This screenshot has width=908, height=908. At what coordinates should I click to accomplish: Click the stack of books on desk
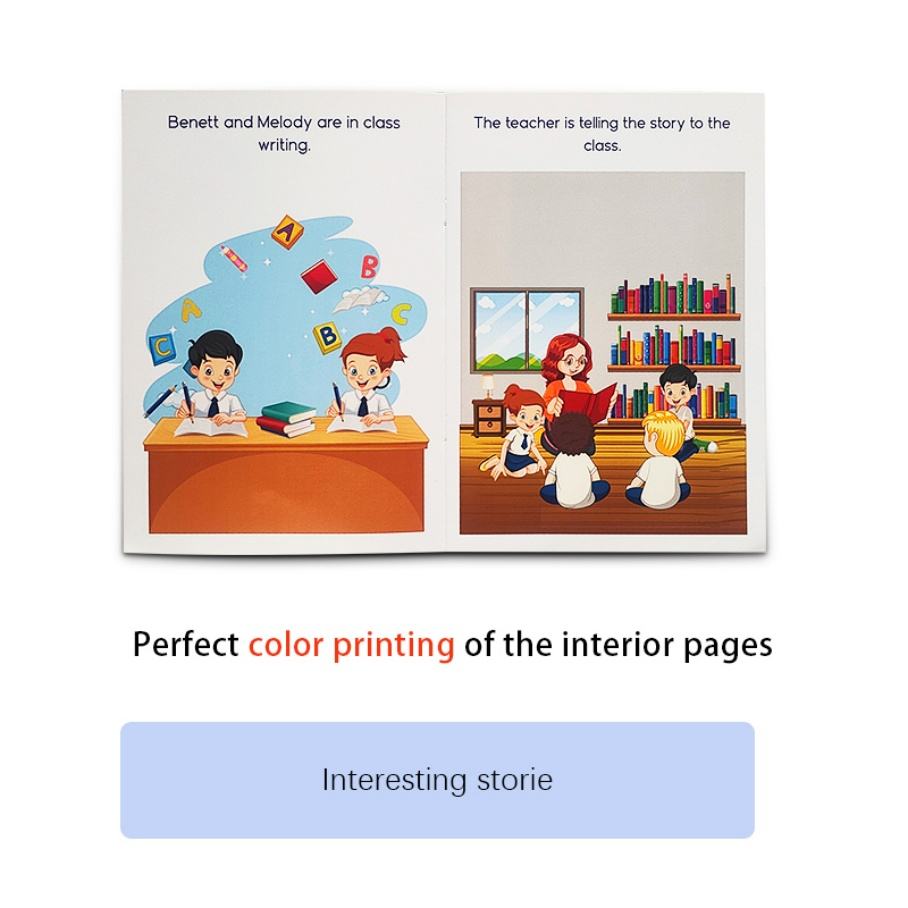tap(285, 416)
